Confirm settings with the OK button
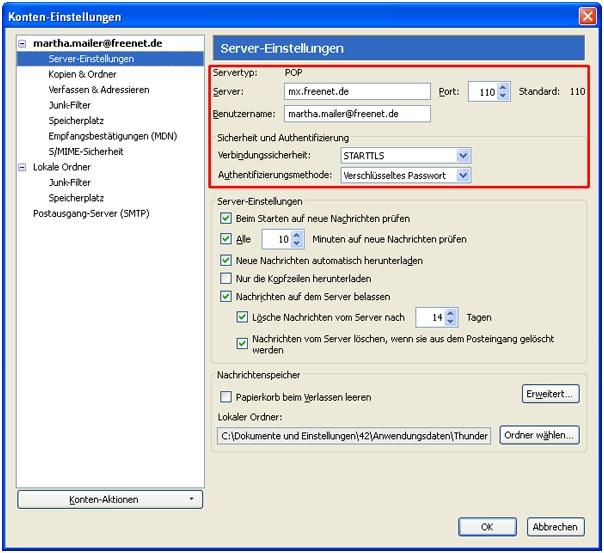 point(487,527)
